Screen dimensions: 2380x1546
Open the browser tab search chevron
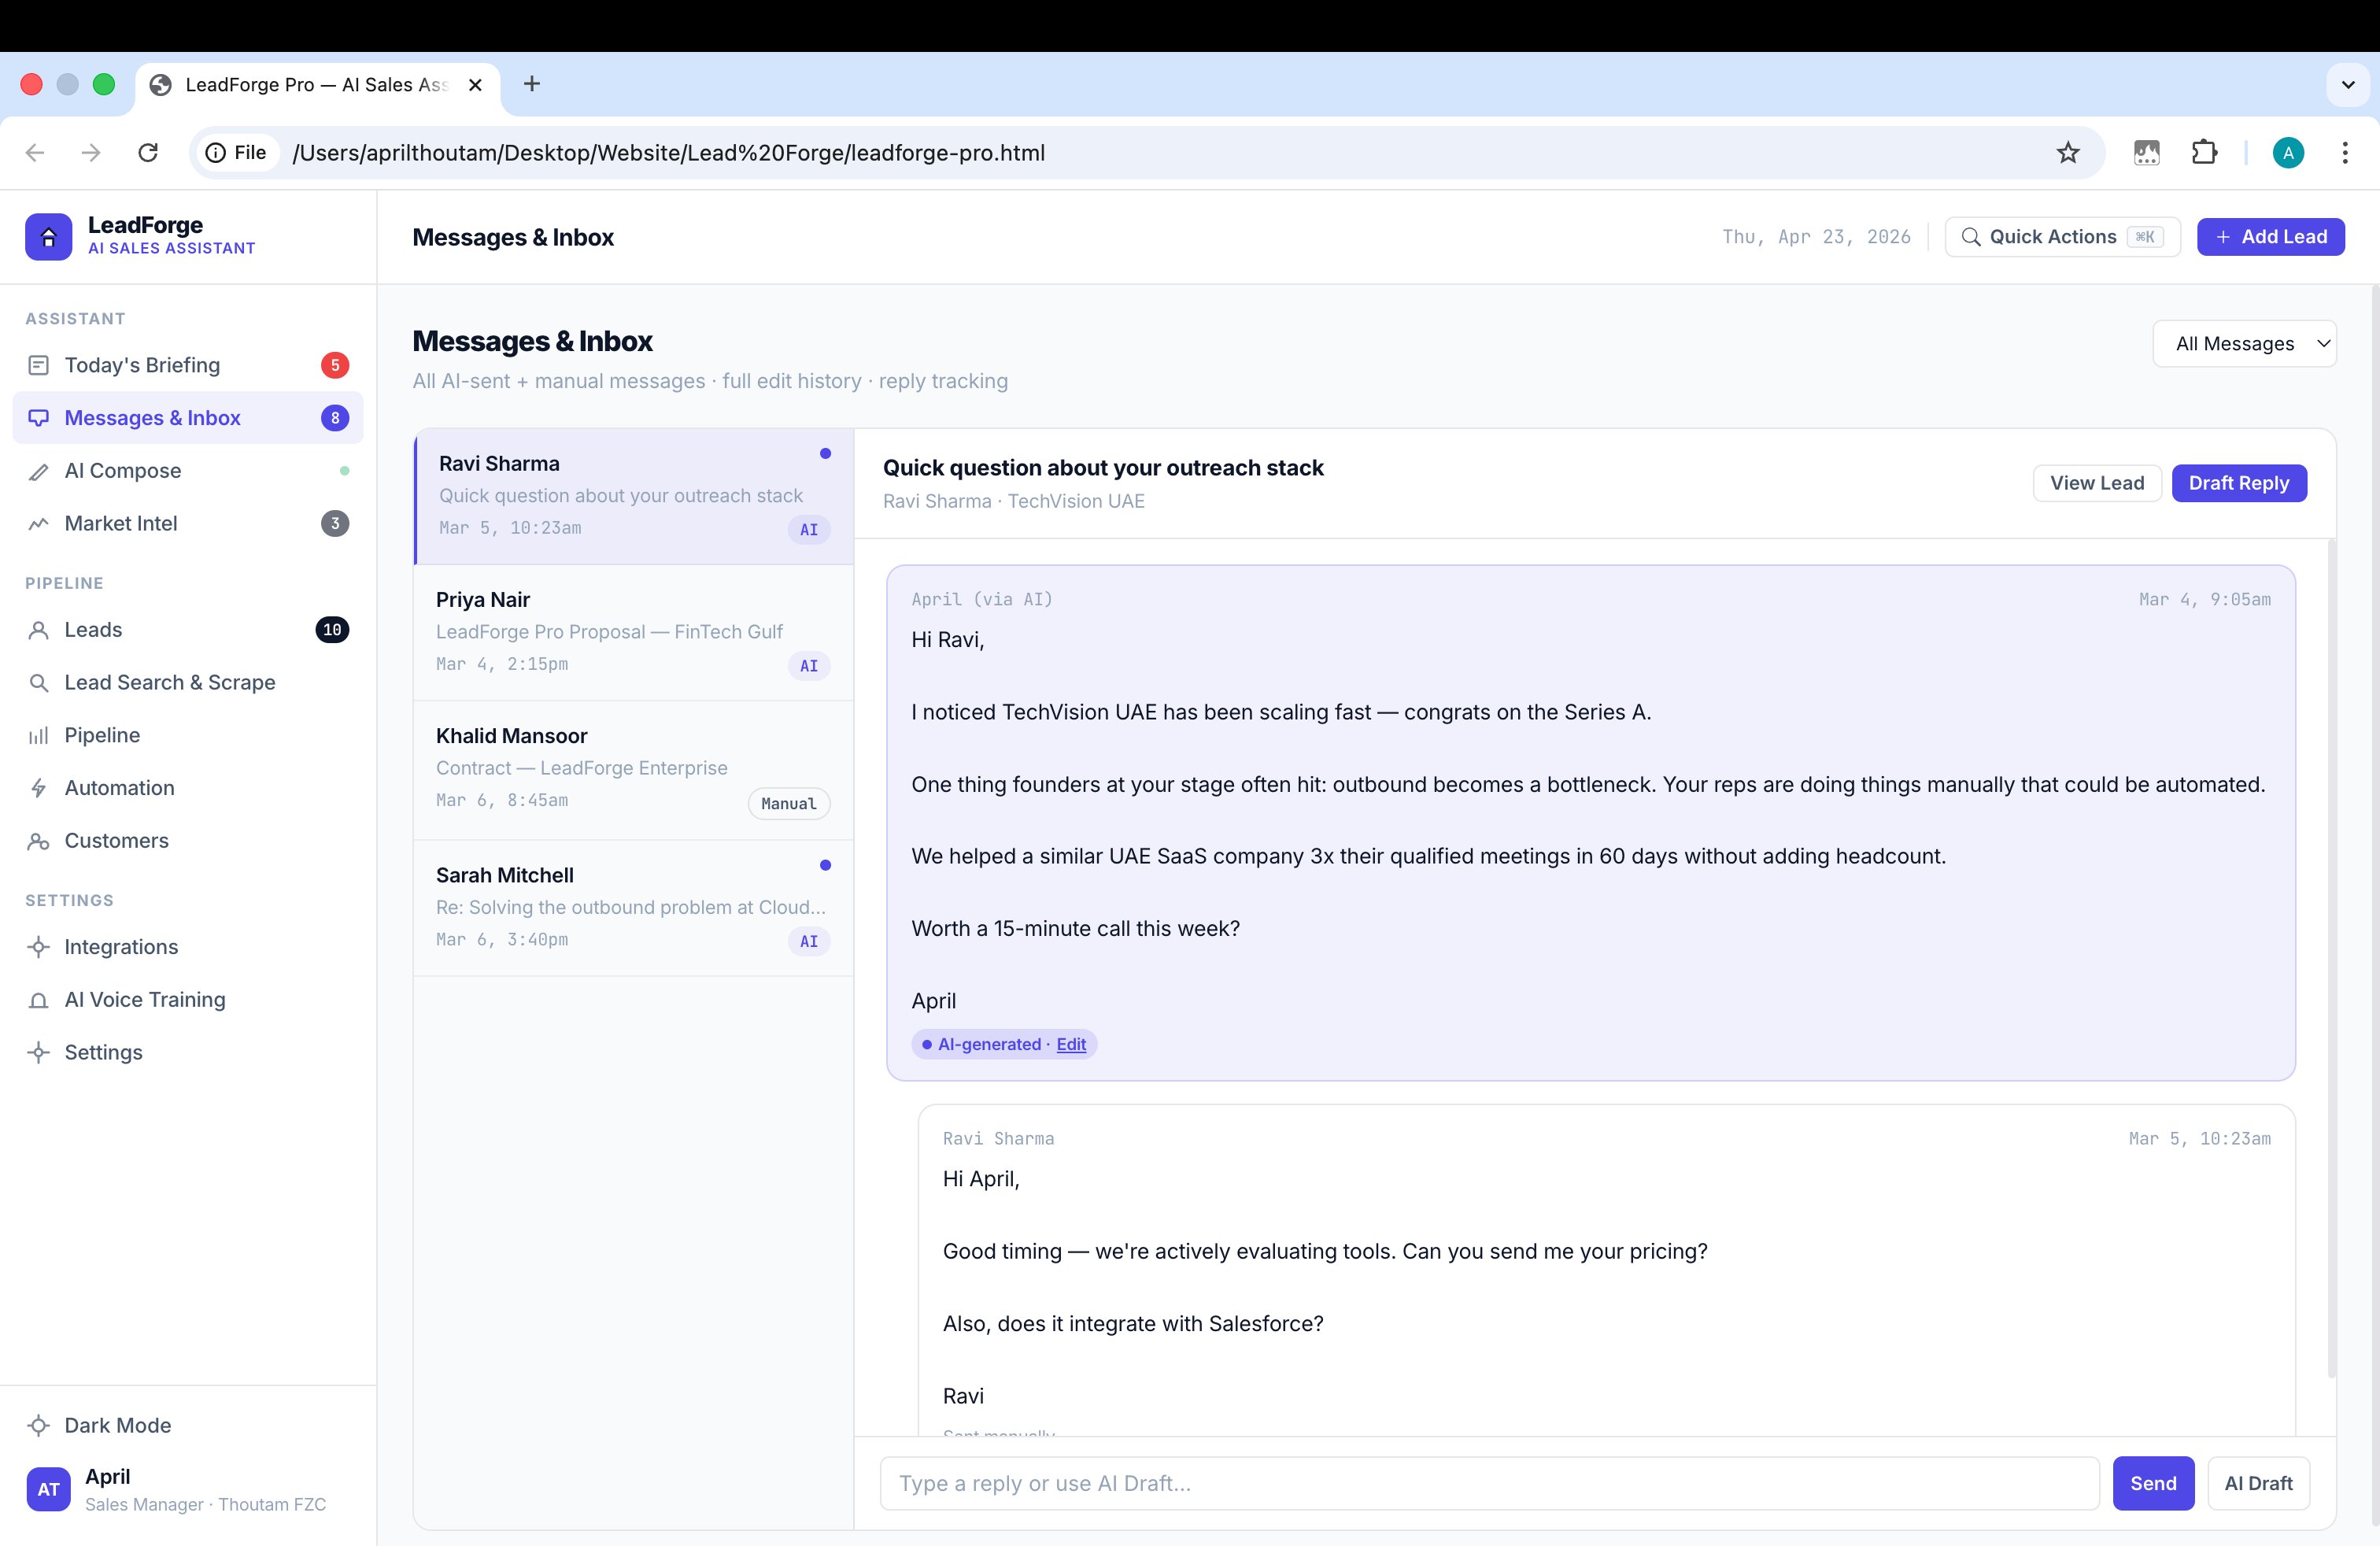[2347, 84]
